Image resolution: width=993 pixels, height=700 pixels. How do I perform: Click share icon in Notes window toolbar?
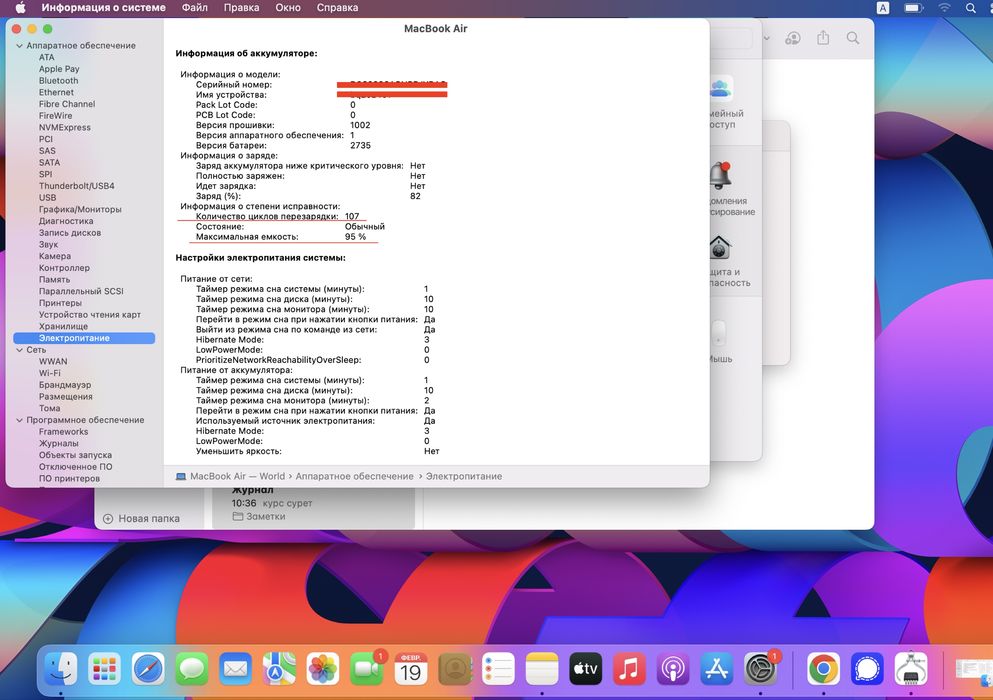tap(823, 38)
